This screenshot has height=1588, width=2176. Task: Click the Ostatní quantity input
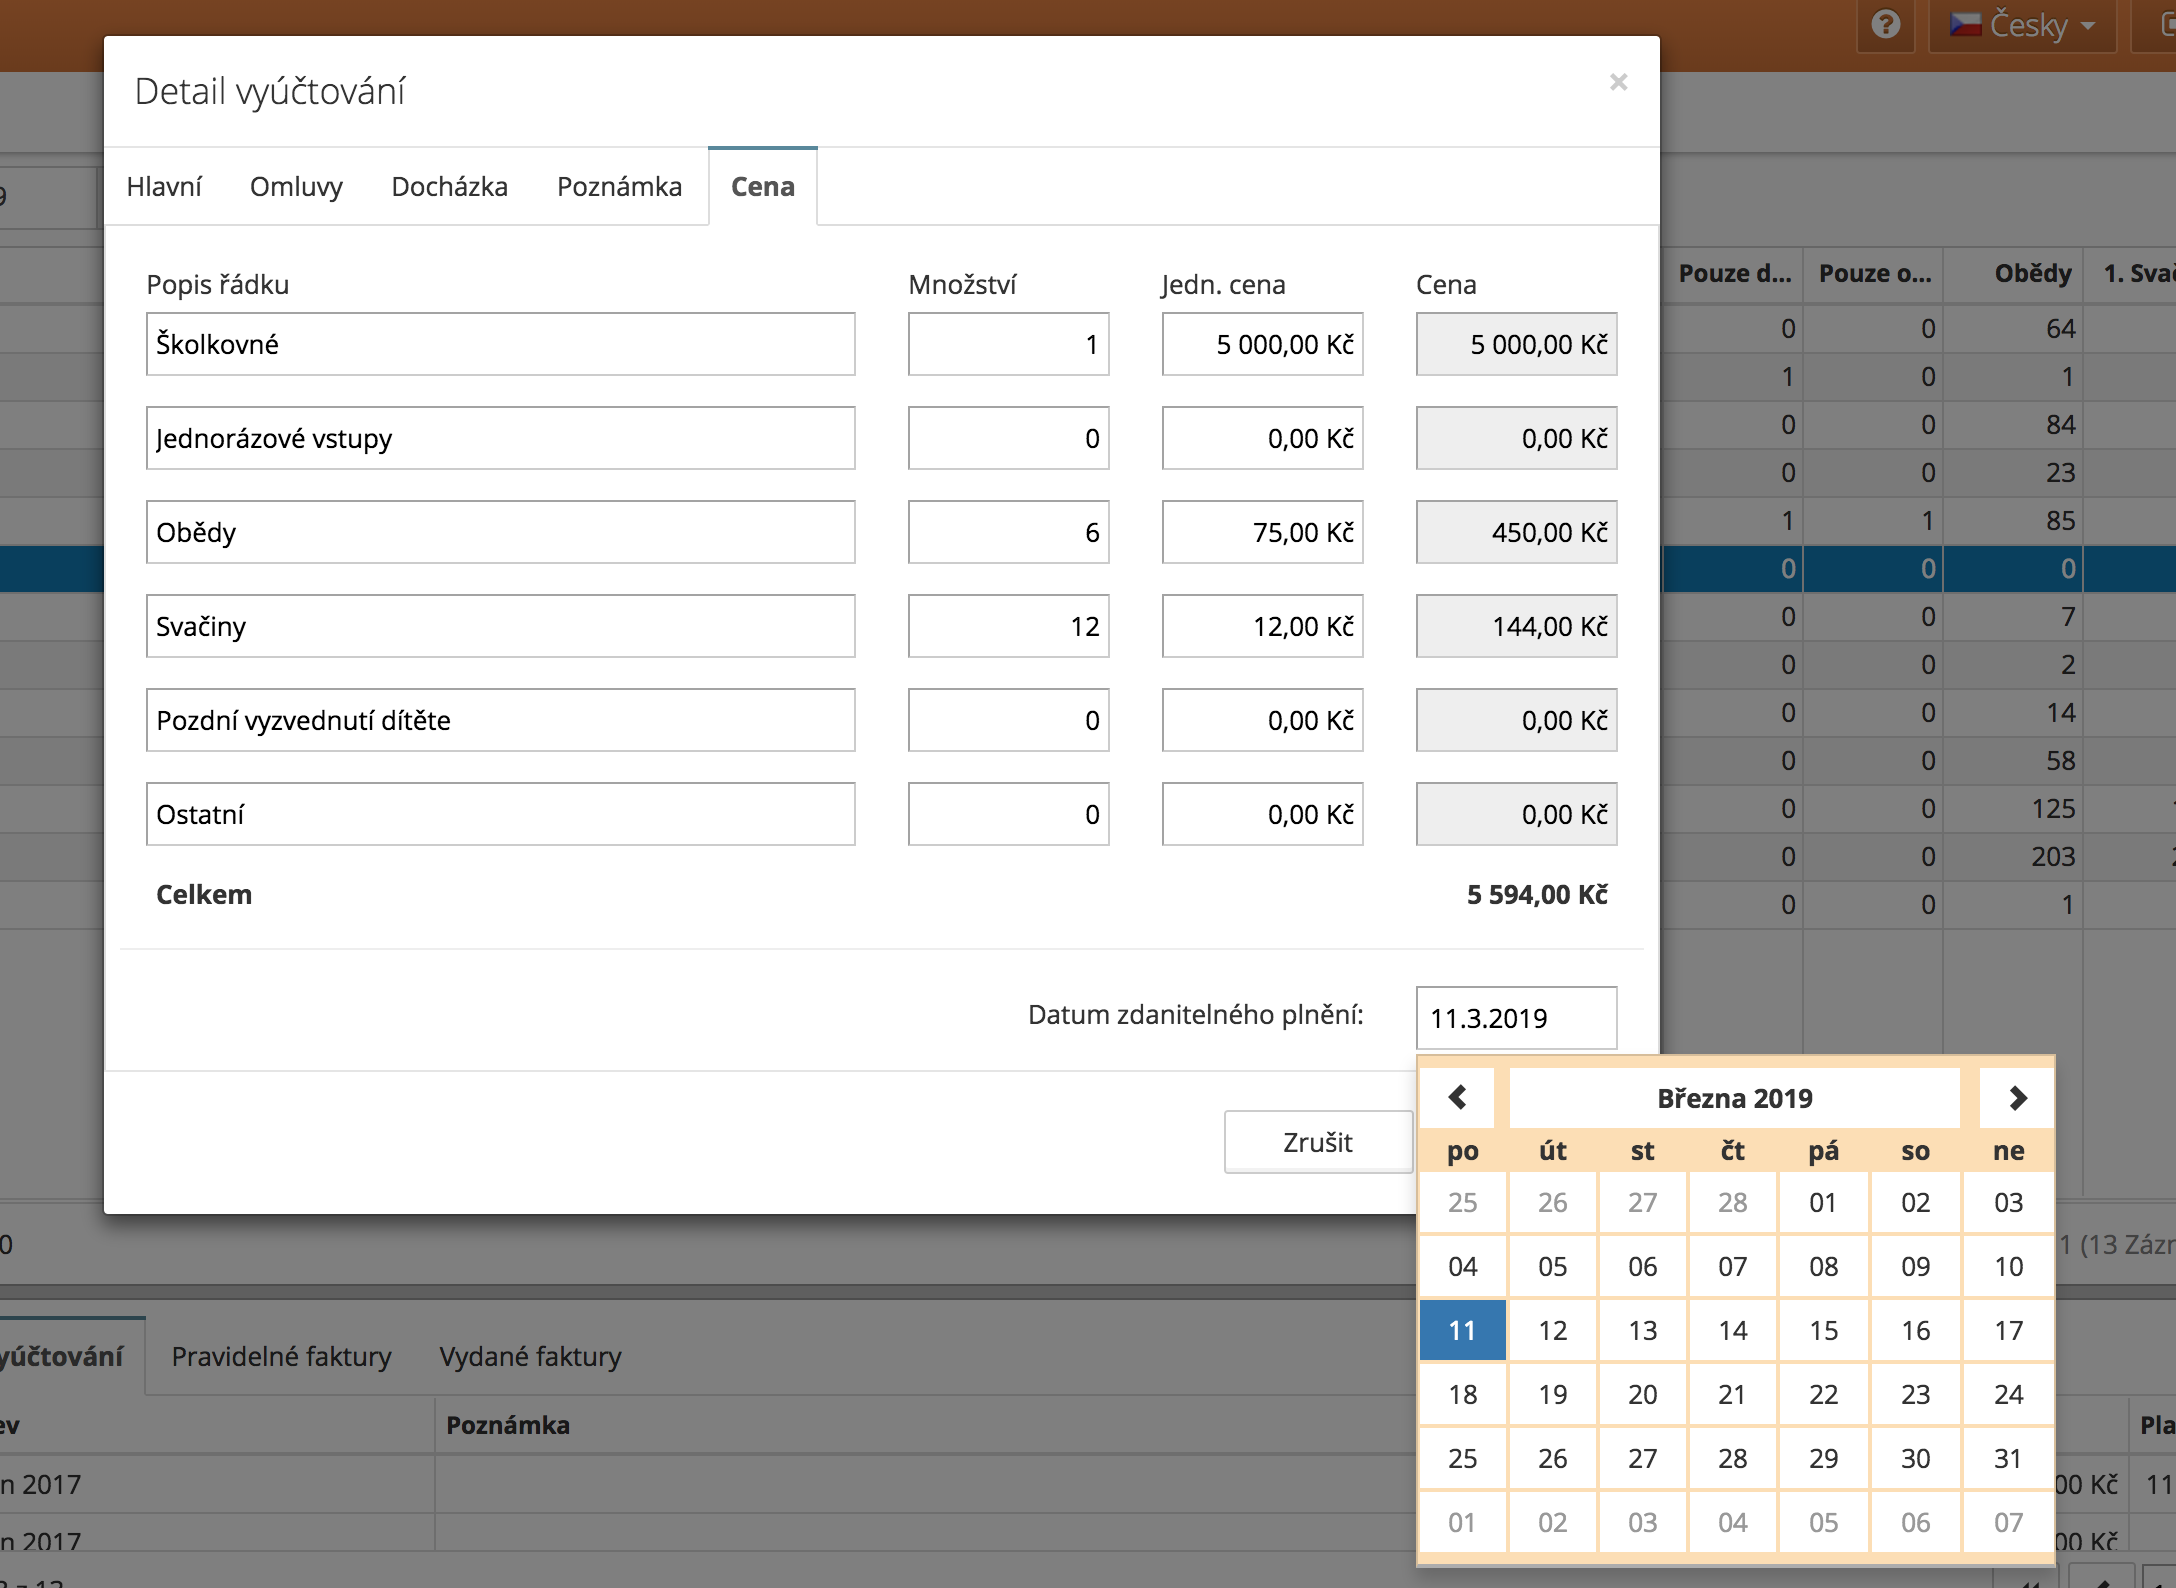1008,814
